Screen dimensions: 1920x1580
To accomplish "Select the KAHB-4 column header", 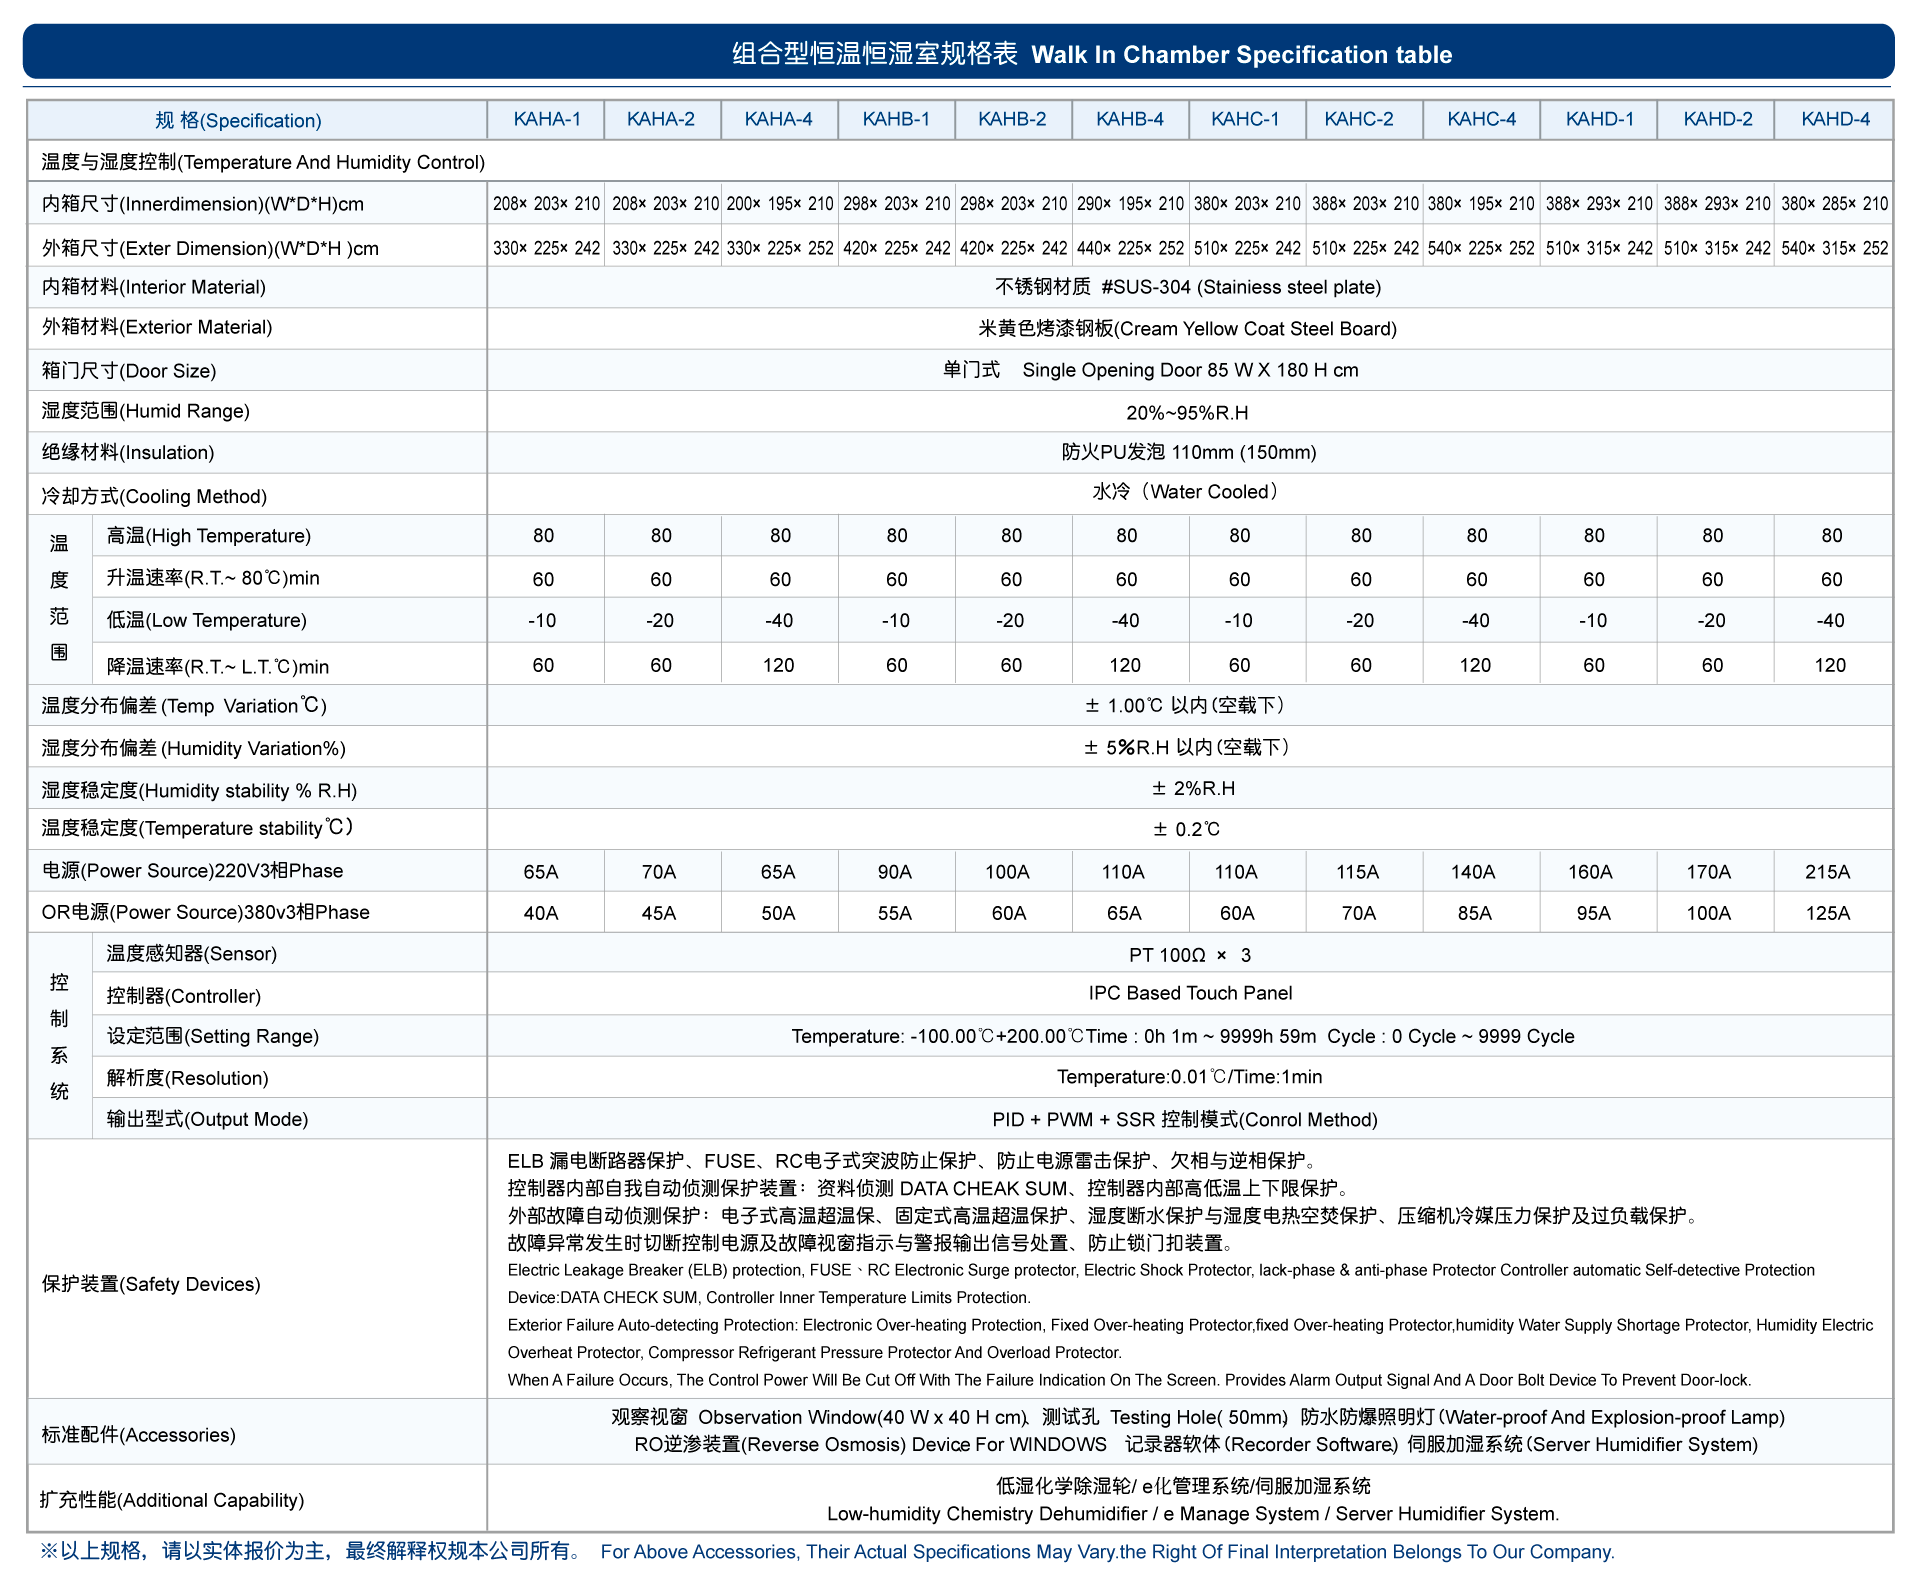I will click(x=1130, y=119).
